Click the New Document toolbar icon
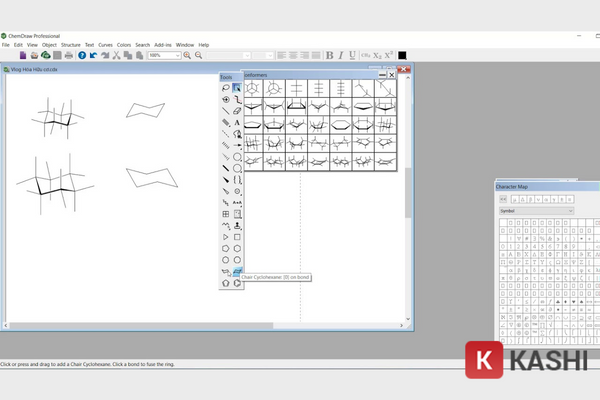 tap(23, 56)
